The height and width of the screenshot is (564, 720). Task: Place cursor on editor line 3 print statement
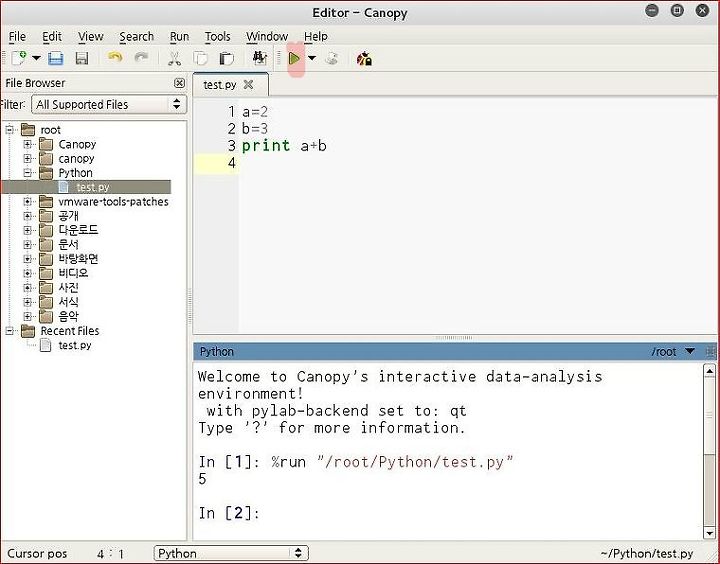[x=284, y=146]
